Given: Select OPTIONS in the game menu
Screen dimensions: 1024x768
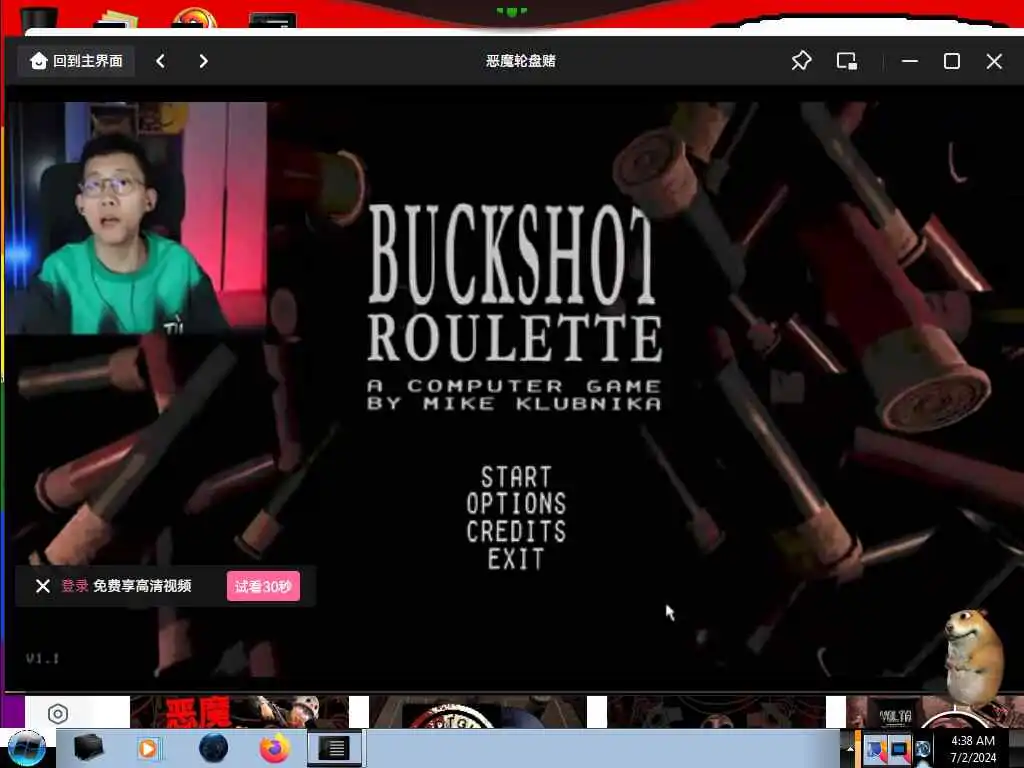Looking at the screenshot, I should [x=516, y=504].
